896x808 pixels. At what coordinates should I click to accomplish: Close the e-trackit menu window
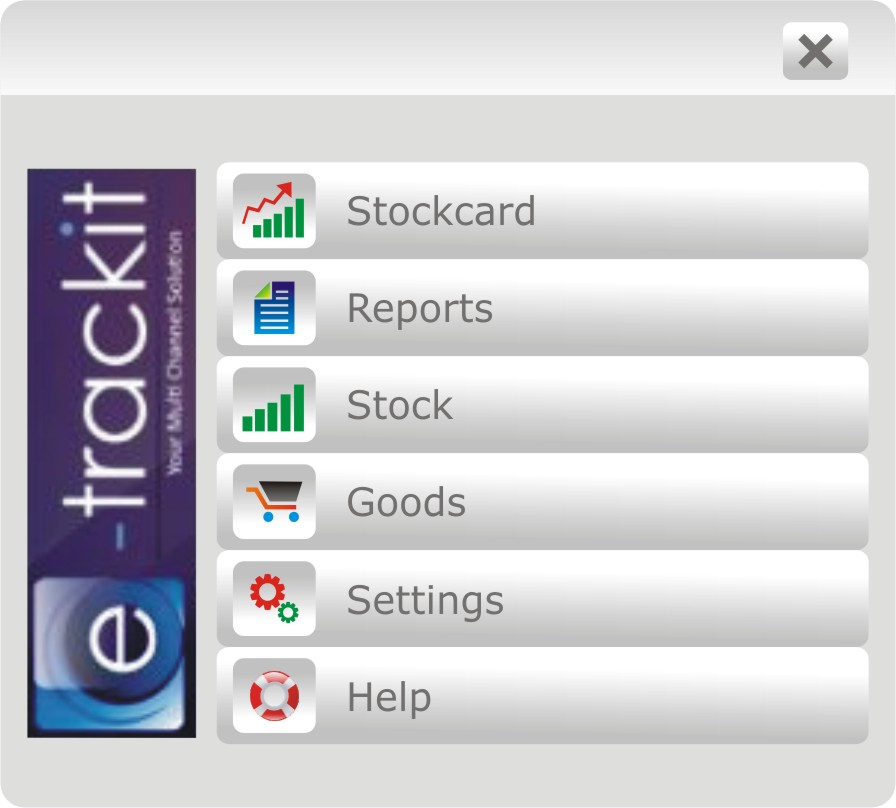tap(815, 51)
